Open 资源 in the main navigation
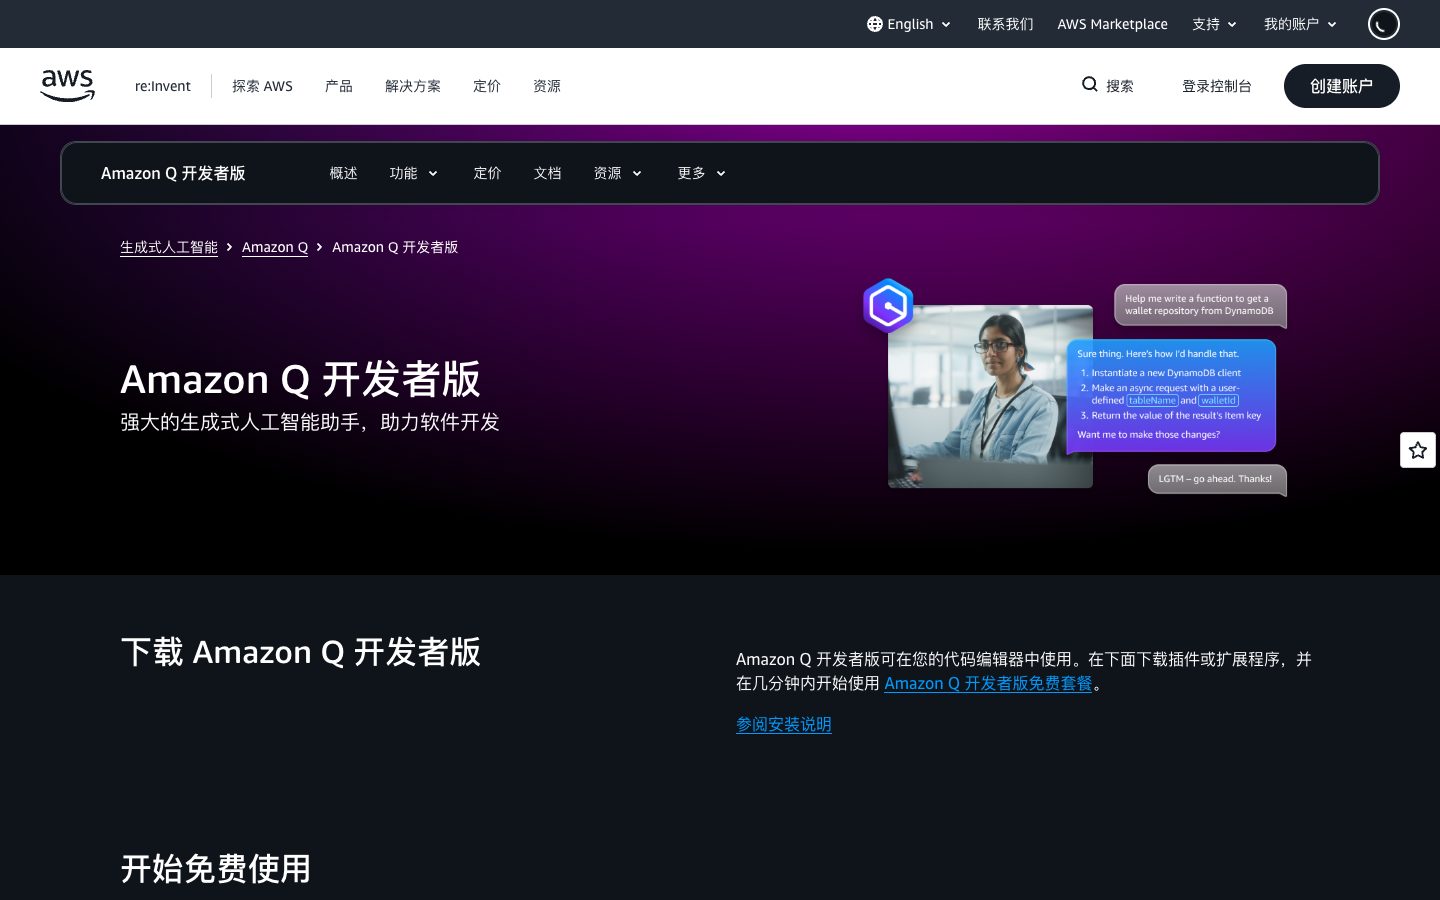The width and height of the screenshot is (1440, 900). [547, 86]
